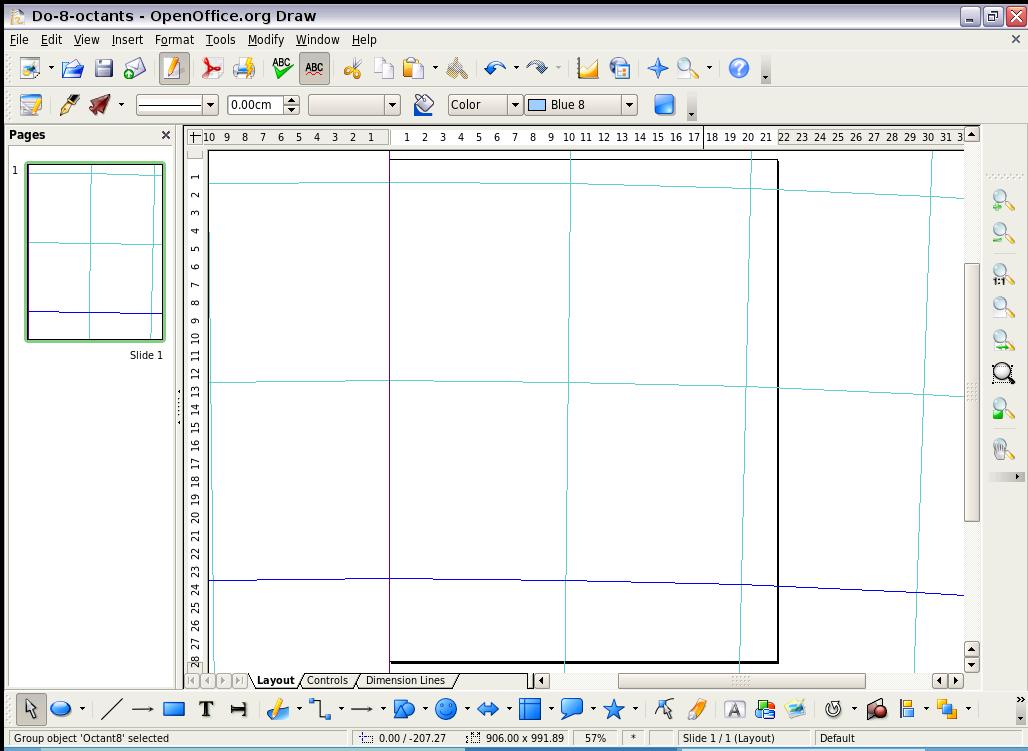Click 'Slide 1 / 1 (Layout)' status field
The width and height of the screenshot is (1028, 751).
pyautogui.click(x=743, y=738)
